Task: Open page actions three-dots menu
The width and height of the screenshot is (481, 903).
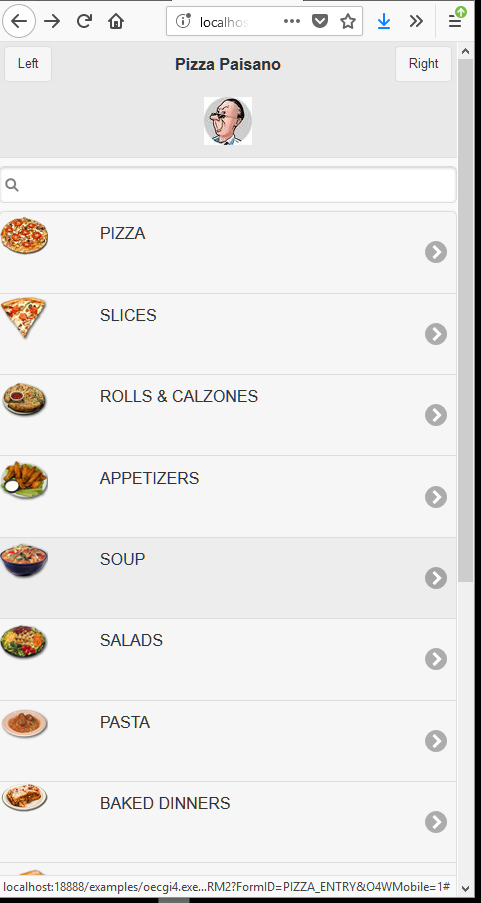Action: tap(292, 21)
